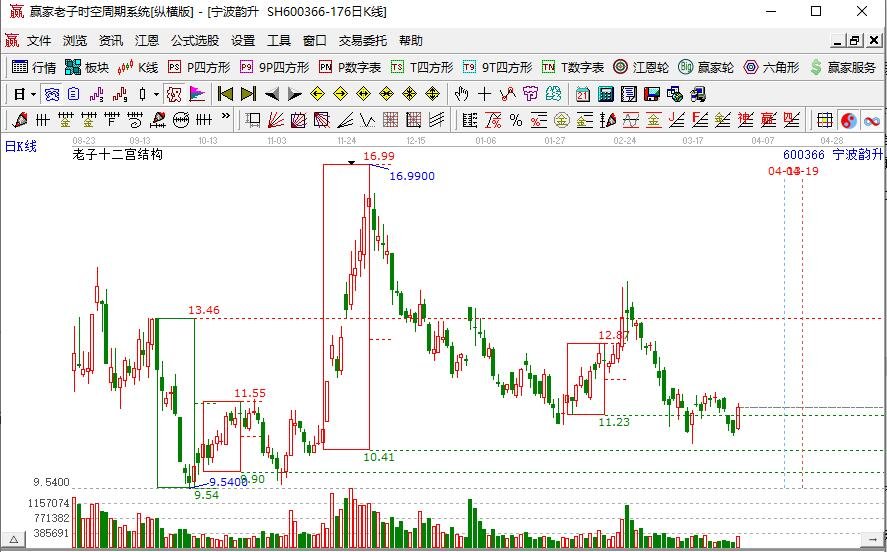Select the percent sign tool
Viewport: 887px width, 552px height.
[516, 120]
